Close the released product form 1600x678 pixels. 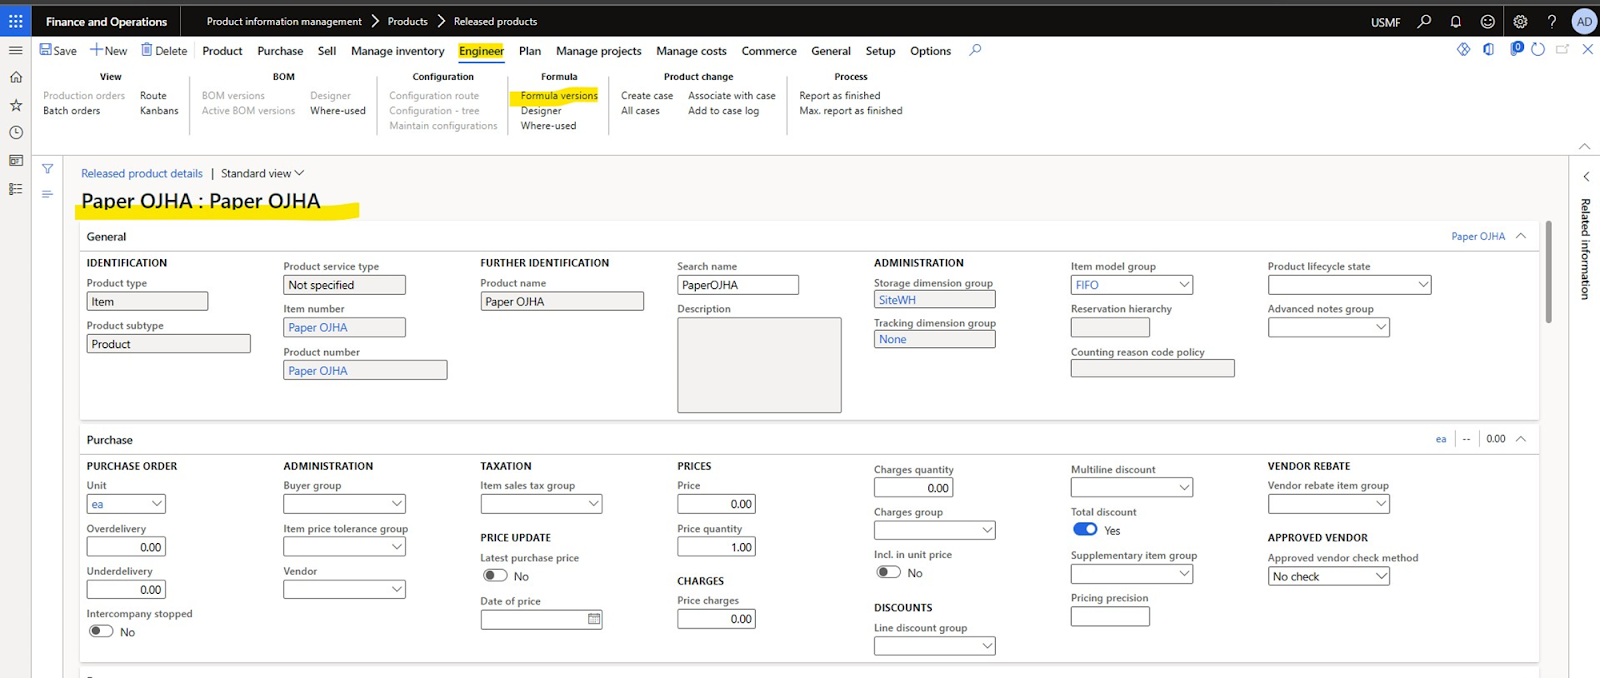(x=1587, y=49)
